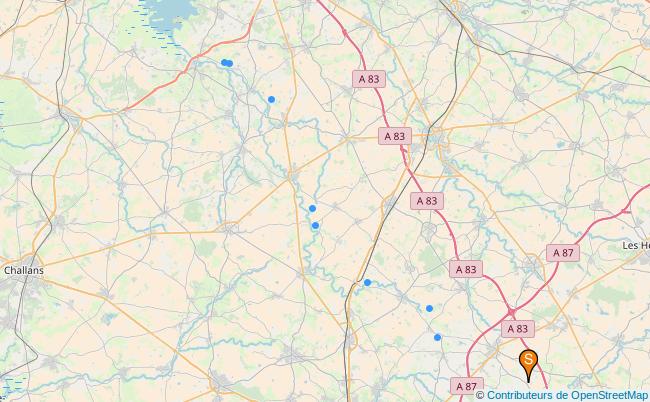Click the lone blue dot below the paired markers
Screen dimensions: 650x402
[271, 99]
